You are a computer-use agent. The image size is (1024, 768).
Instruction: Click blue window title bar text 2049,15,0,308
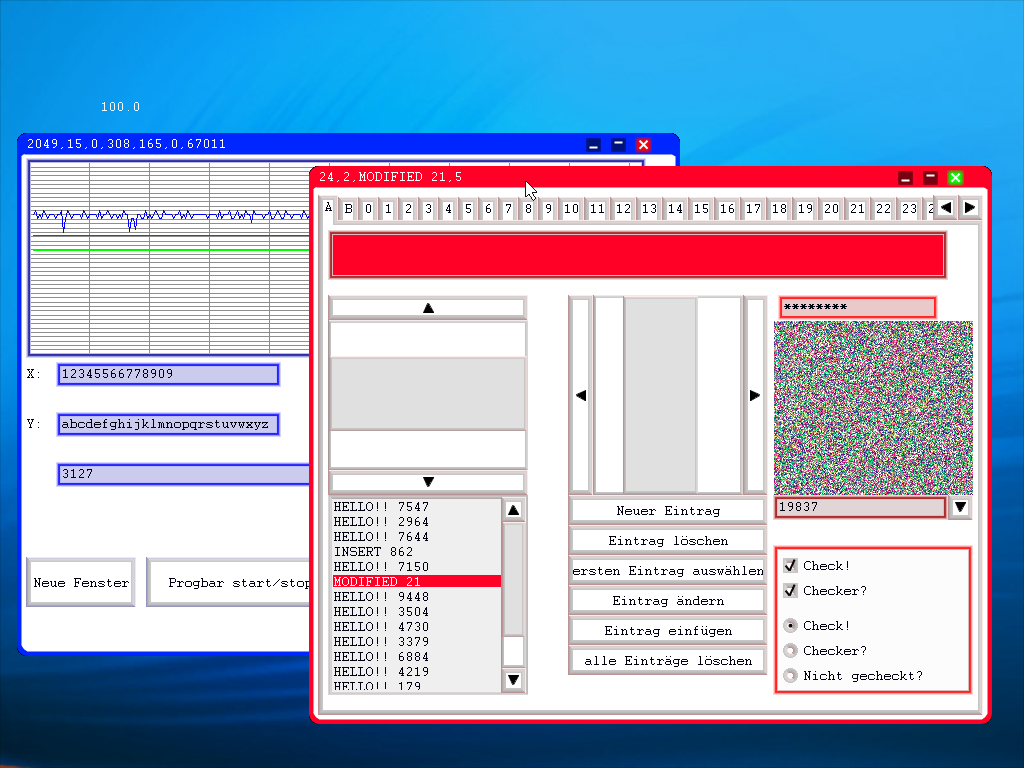(126, 144)
